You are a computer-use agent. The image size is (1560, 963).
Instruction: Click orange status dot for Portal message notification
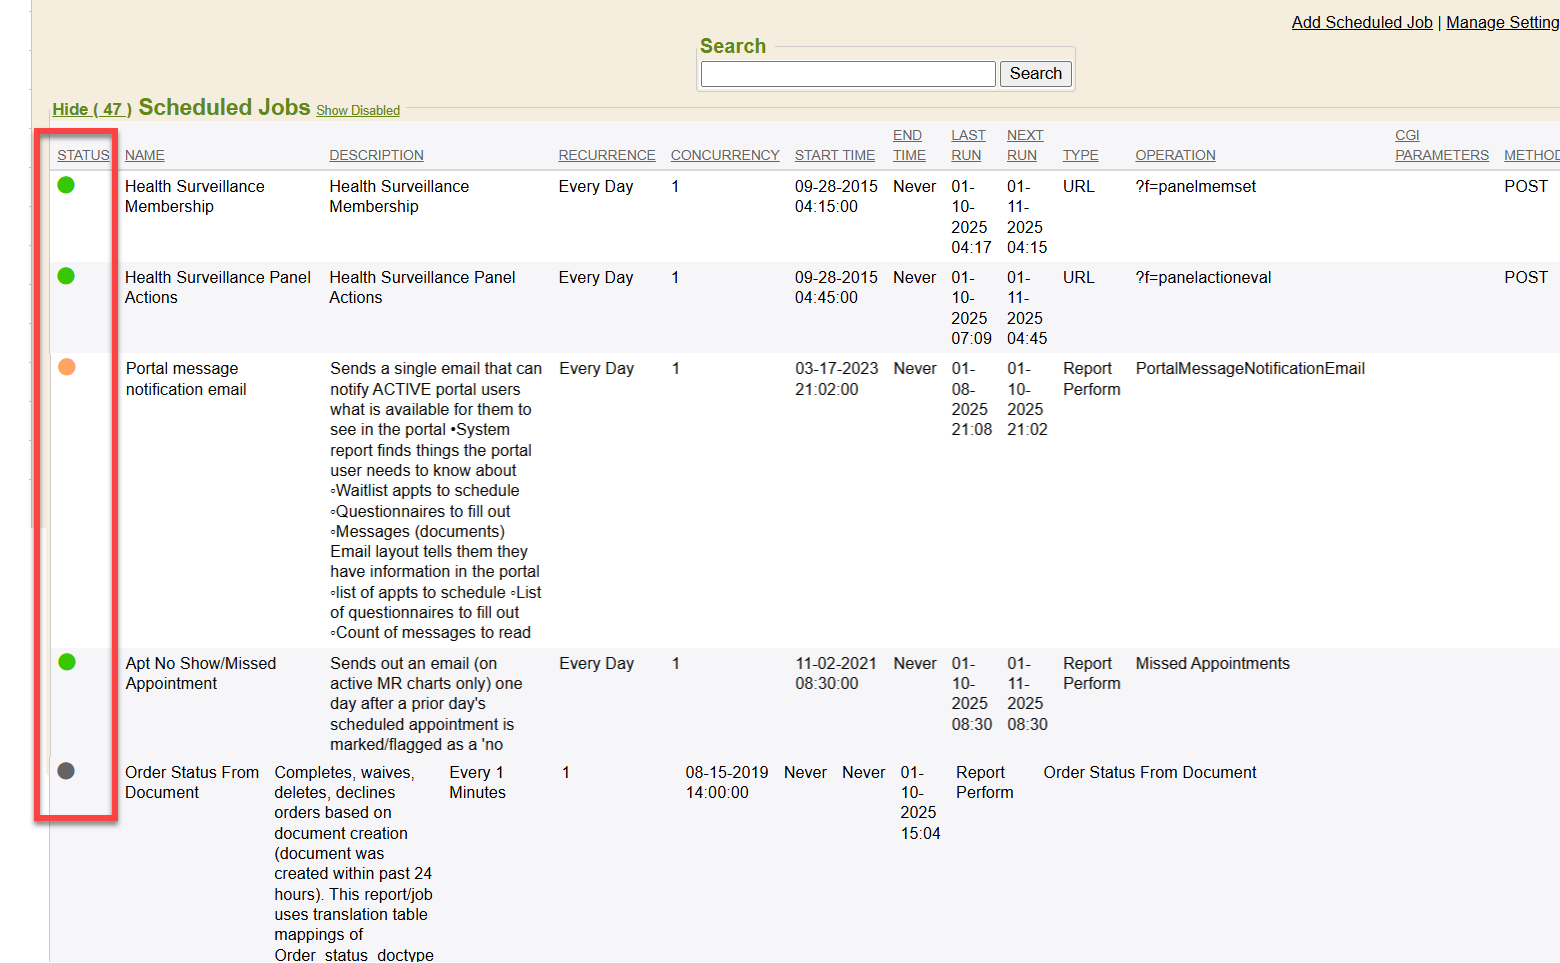pyautogui.click(x=67, y=367)
